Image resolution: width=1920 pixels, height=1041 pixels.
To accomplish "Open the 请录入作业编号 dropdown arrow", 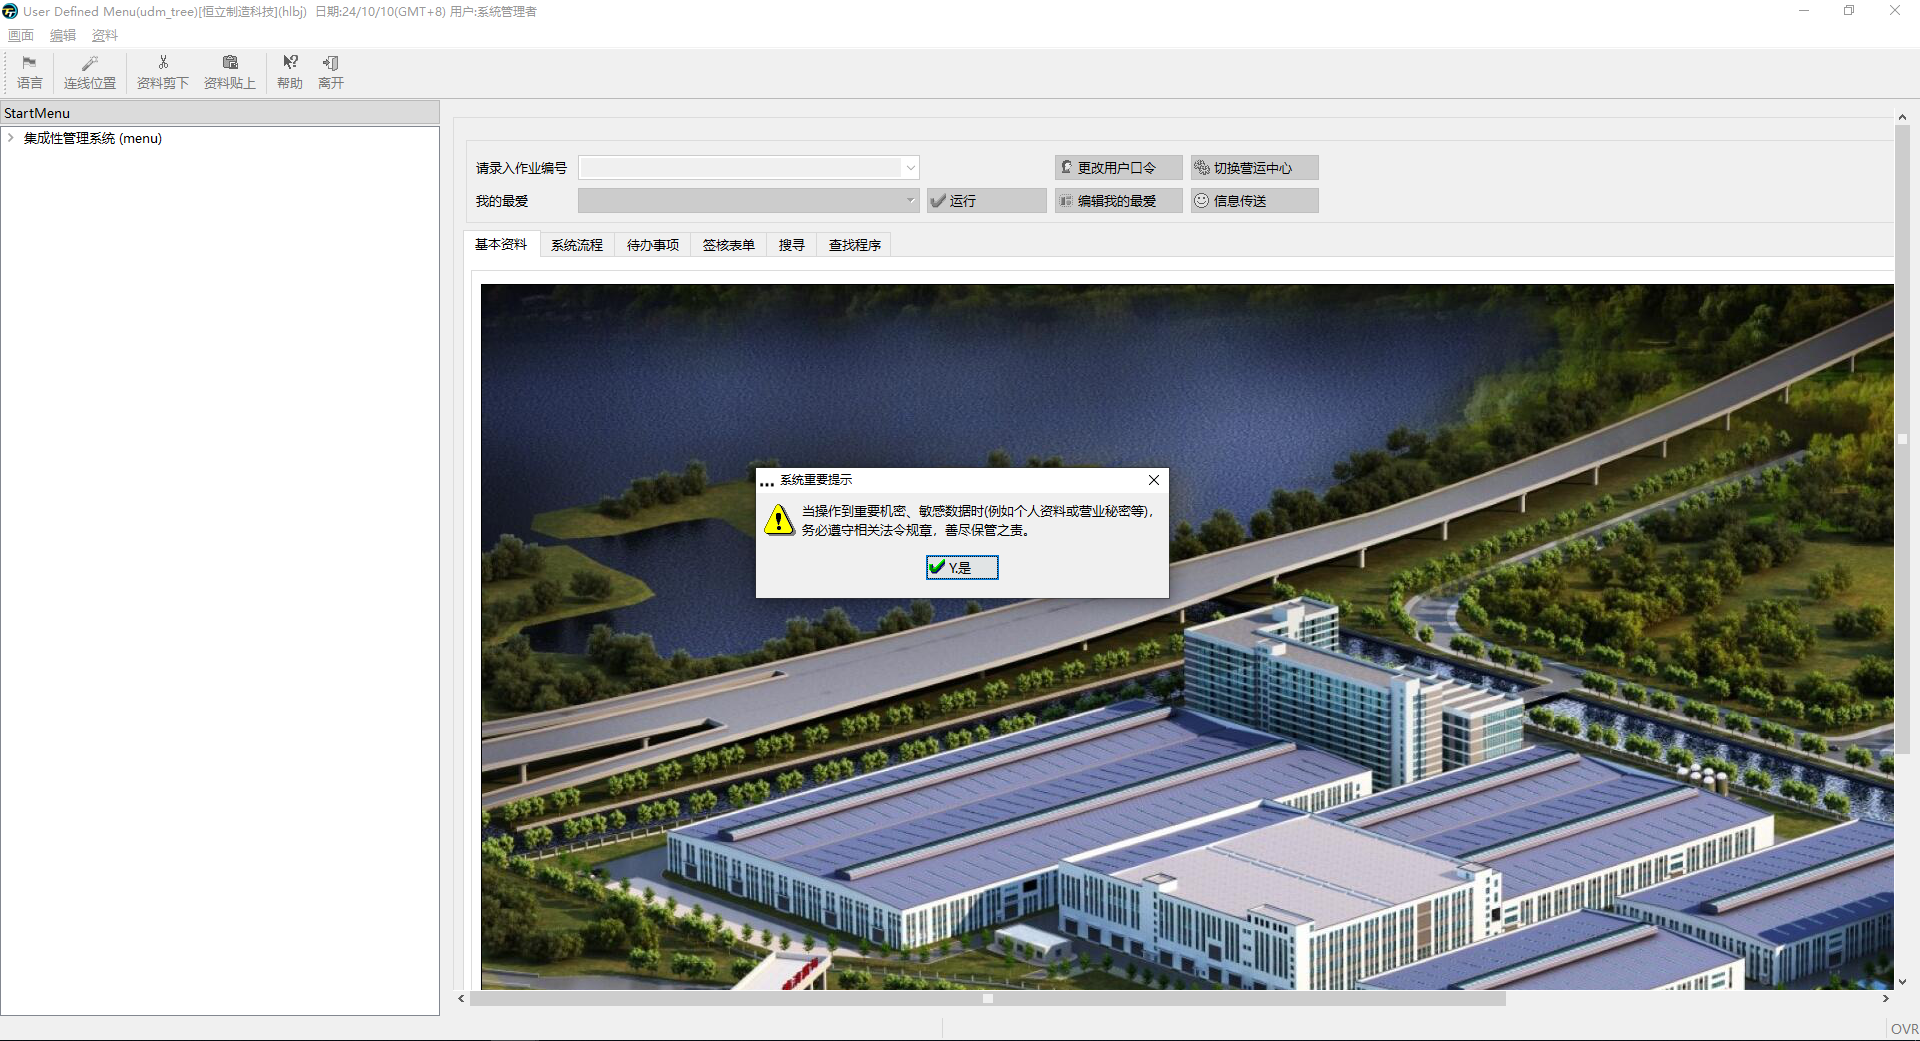I will point(910,168).
